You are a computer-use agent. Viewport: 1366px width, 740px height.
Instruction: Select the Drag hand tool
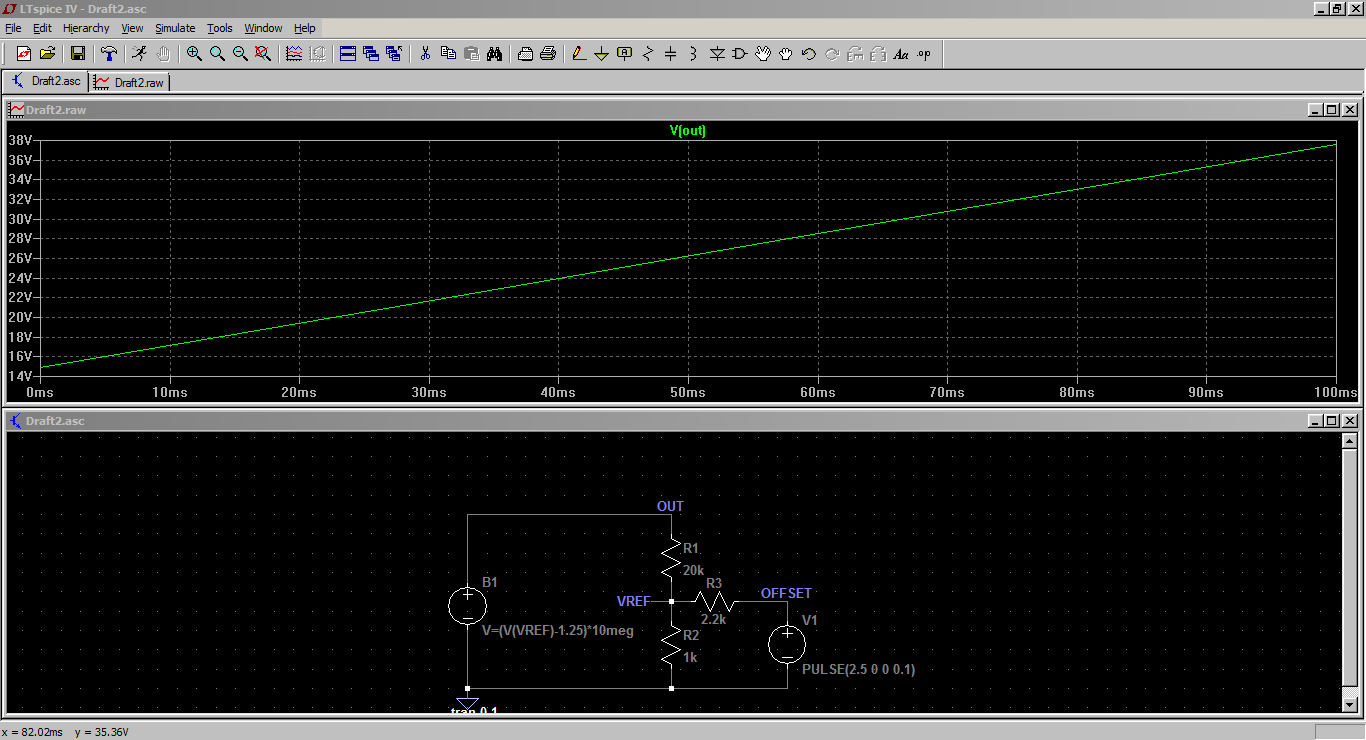coord(786,54)
